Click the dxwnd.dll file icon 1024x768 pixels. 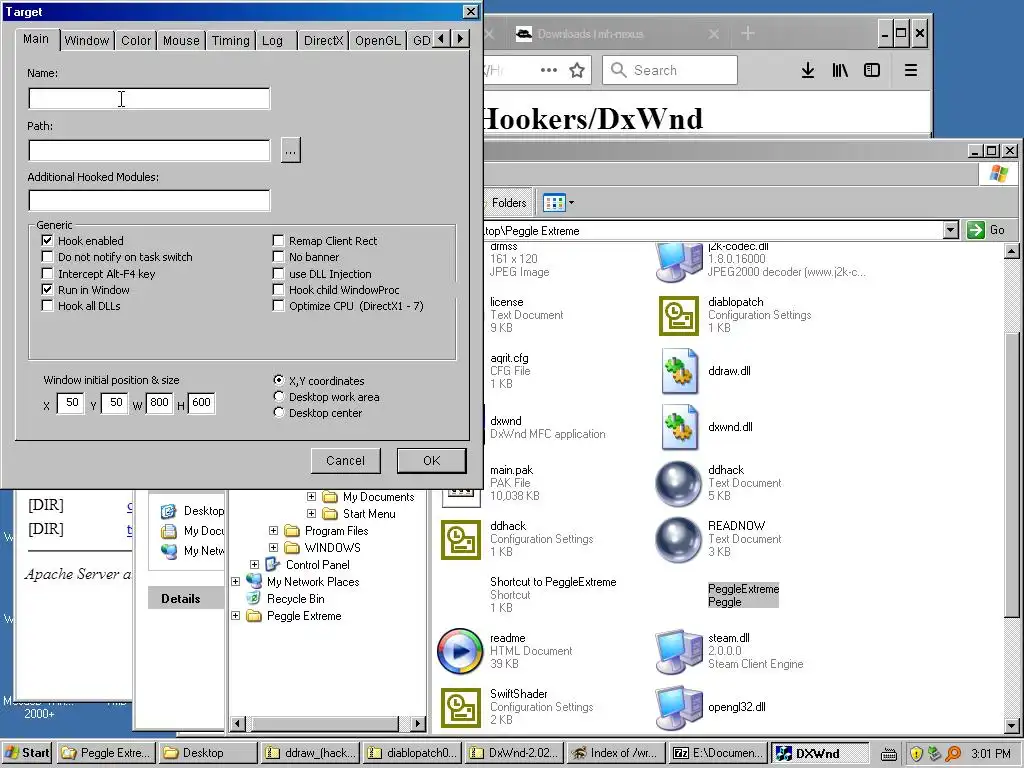pos(679,427)
